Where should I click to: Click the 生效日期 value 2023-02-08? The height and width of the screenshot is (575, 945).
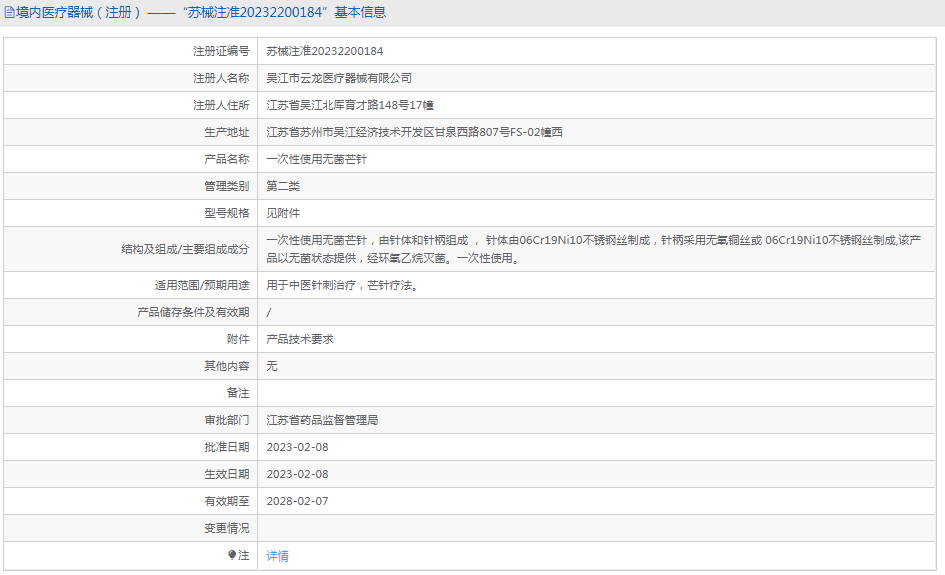[298, 474]
